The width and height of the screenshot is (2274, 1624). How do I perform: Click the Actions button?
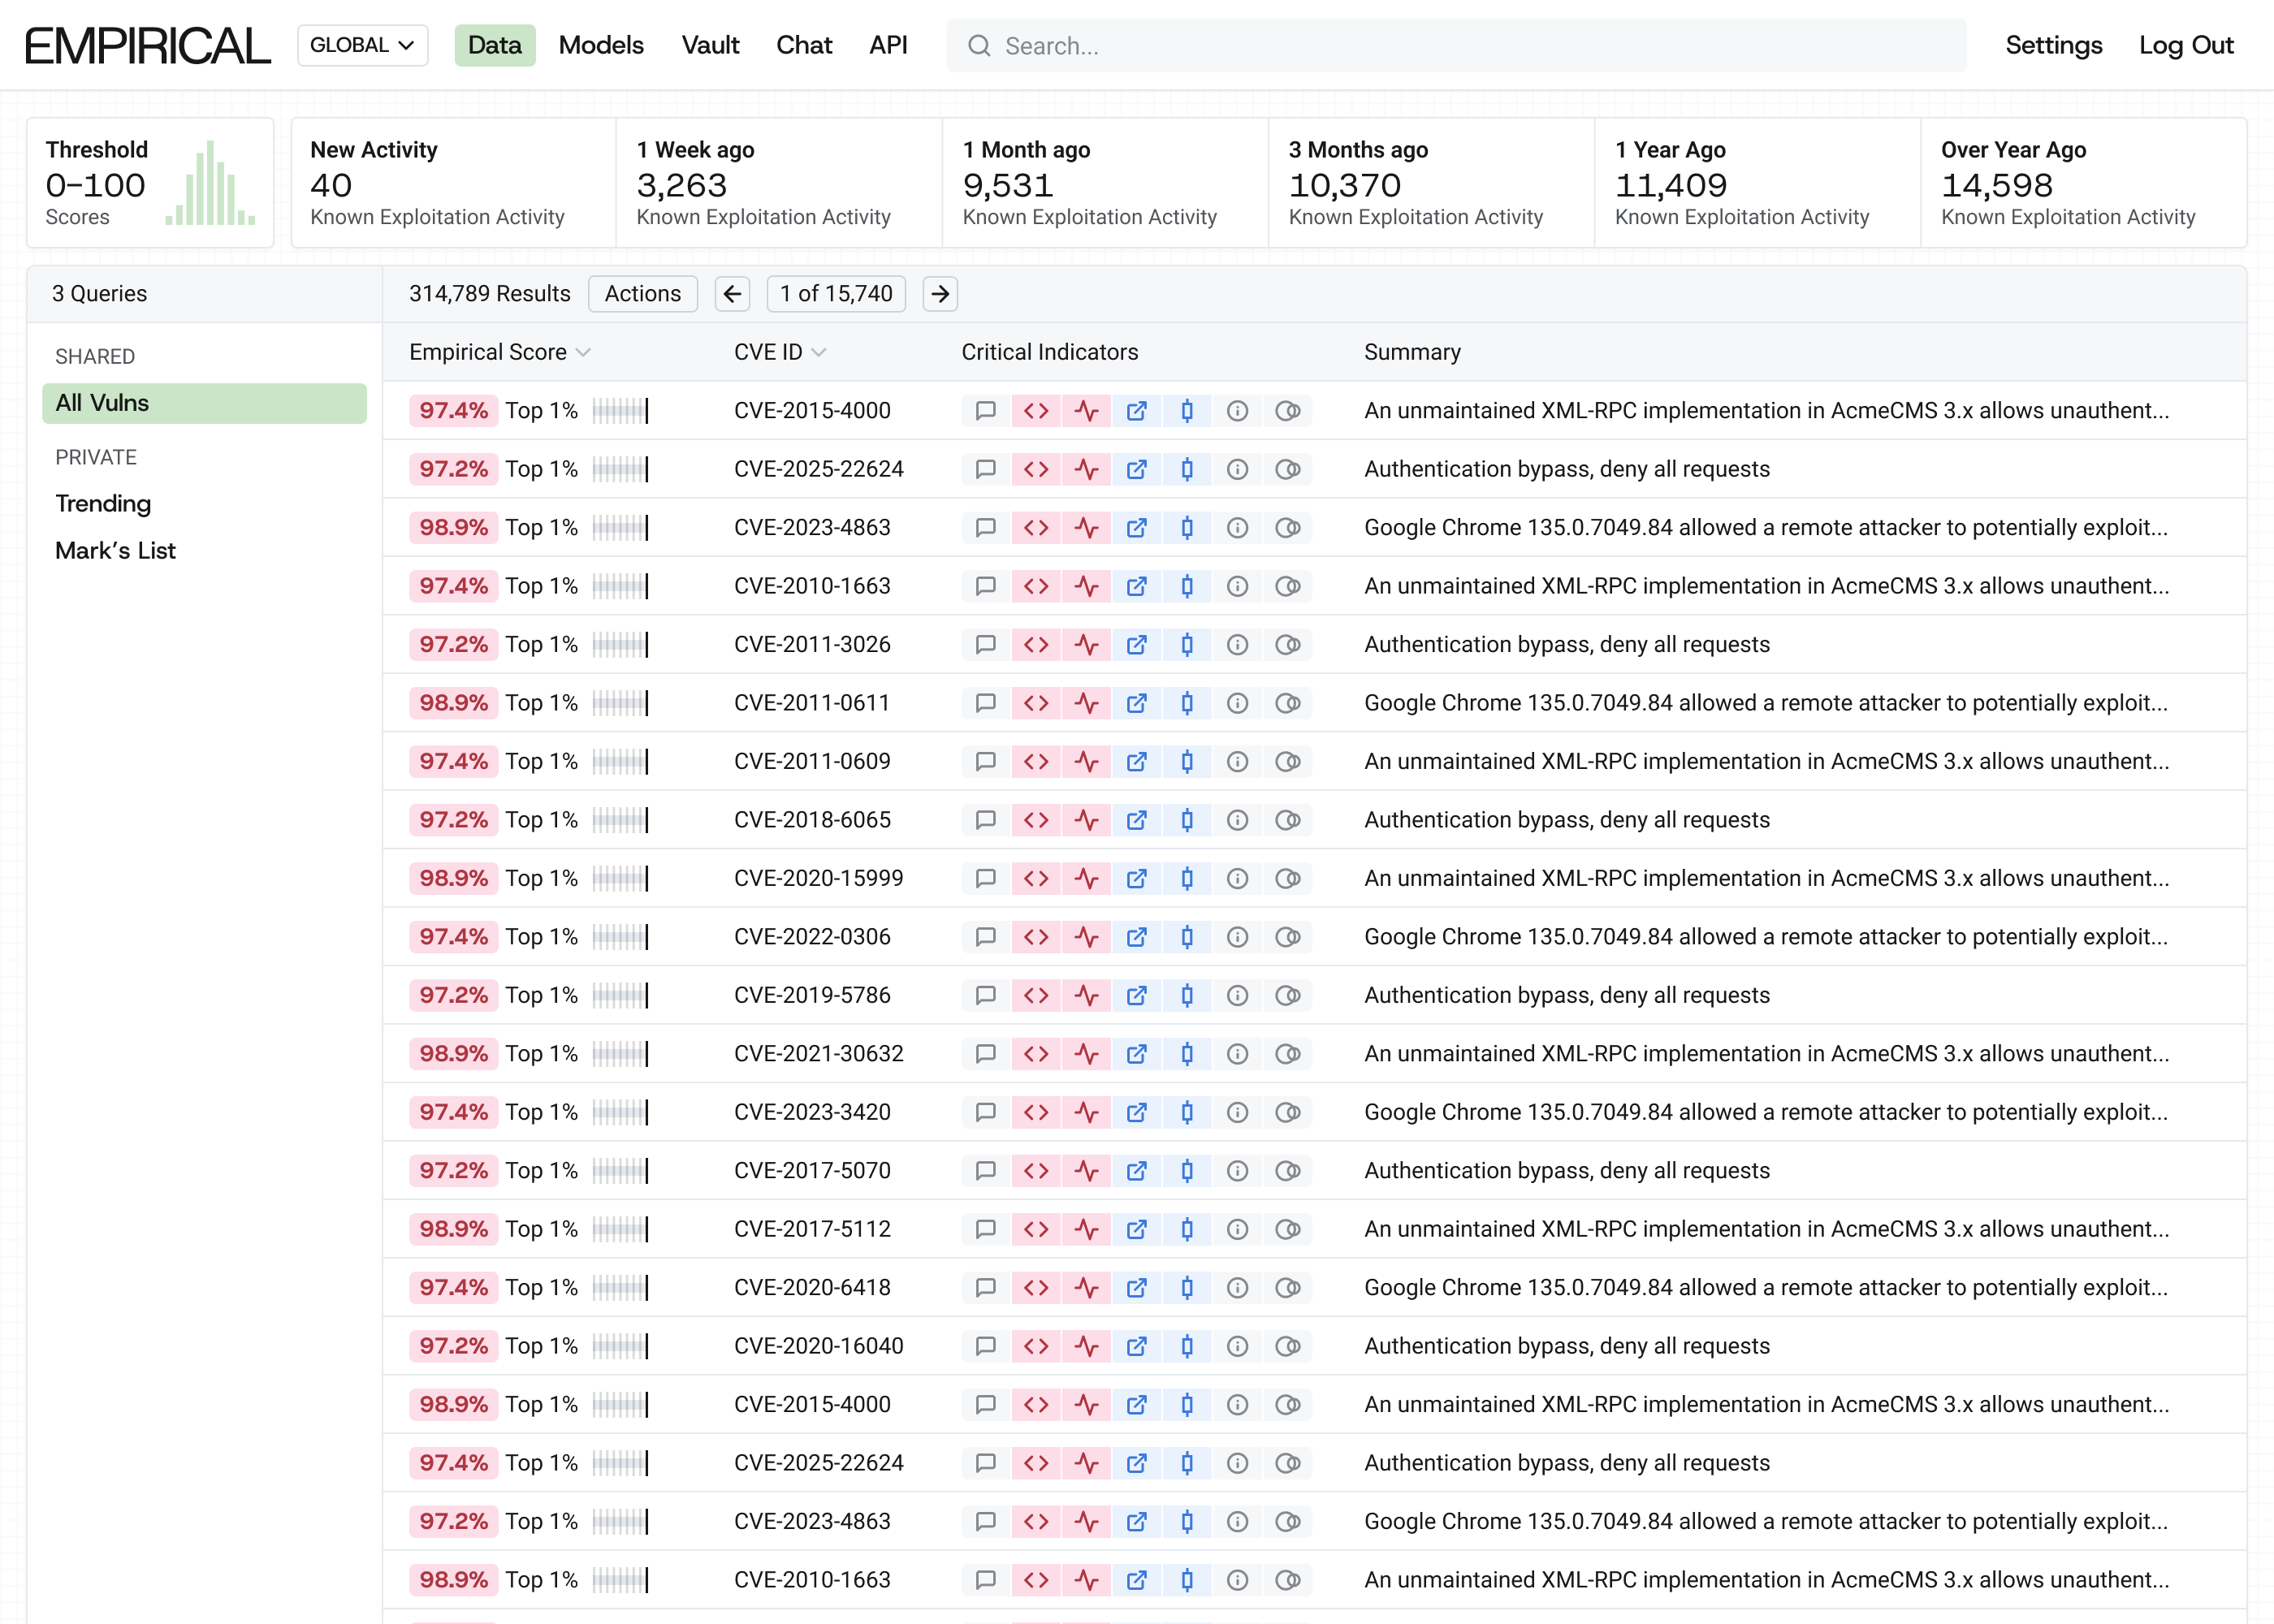click(642, 294)
